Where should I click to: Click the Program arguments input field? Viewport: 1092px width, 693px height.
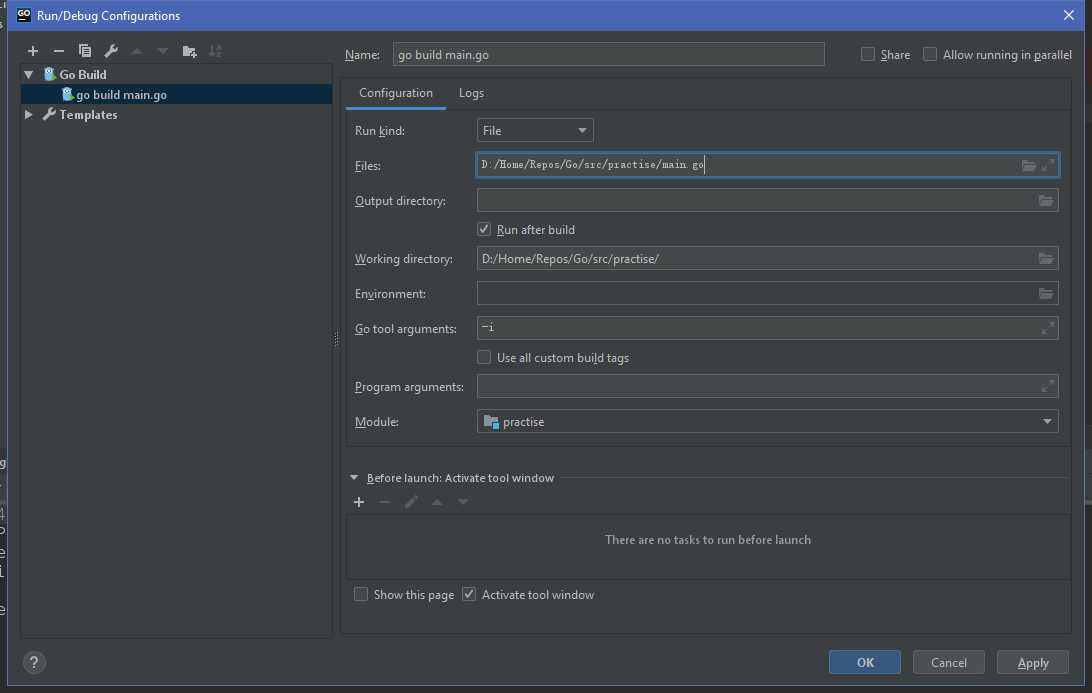758,387
